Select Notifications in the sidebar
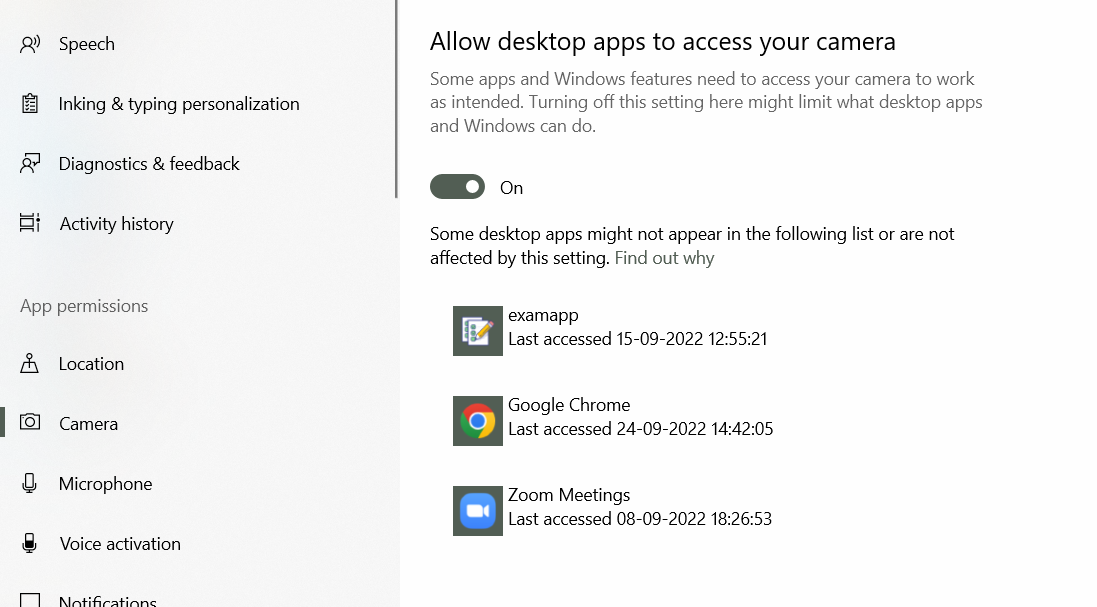The height and width of the screenshot is (607, 1097). (x=107, y=601)
